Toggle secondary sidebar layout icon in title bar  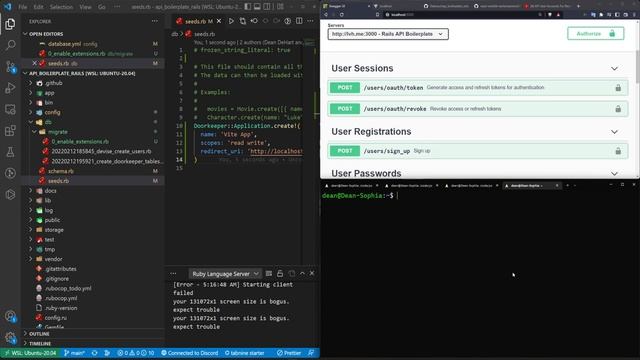click(267, 7)
